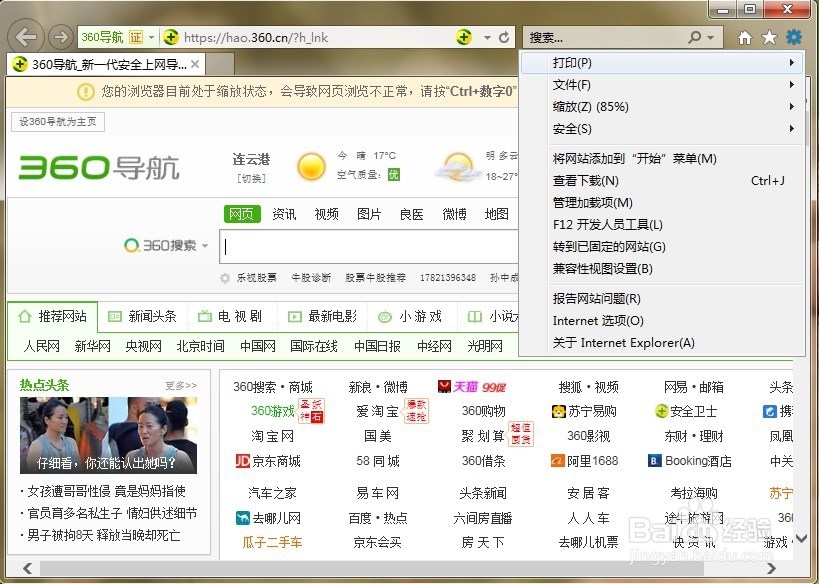
Task: Close the 360导航 tab
Action: coord(195,64)
